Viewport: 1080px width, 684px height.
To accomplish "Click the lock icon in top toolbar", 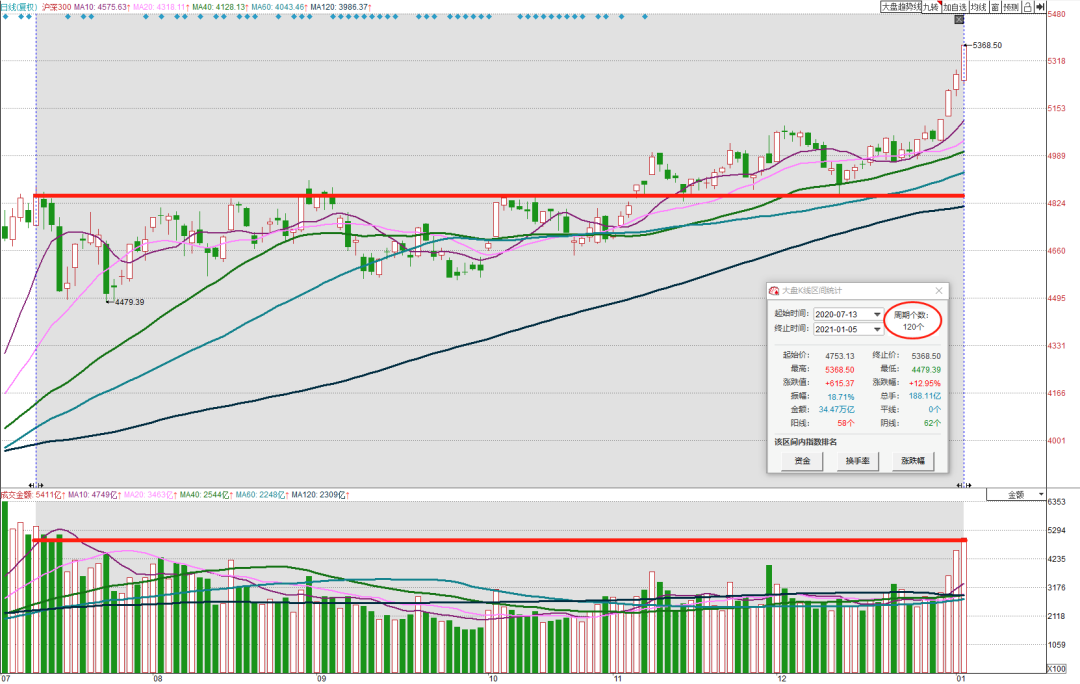I will click(1027, 7).
